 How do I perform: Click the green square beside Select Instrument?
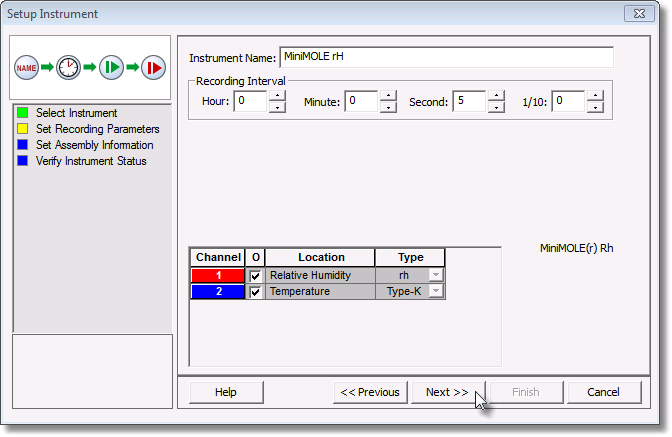23,113
